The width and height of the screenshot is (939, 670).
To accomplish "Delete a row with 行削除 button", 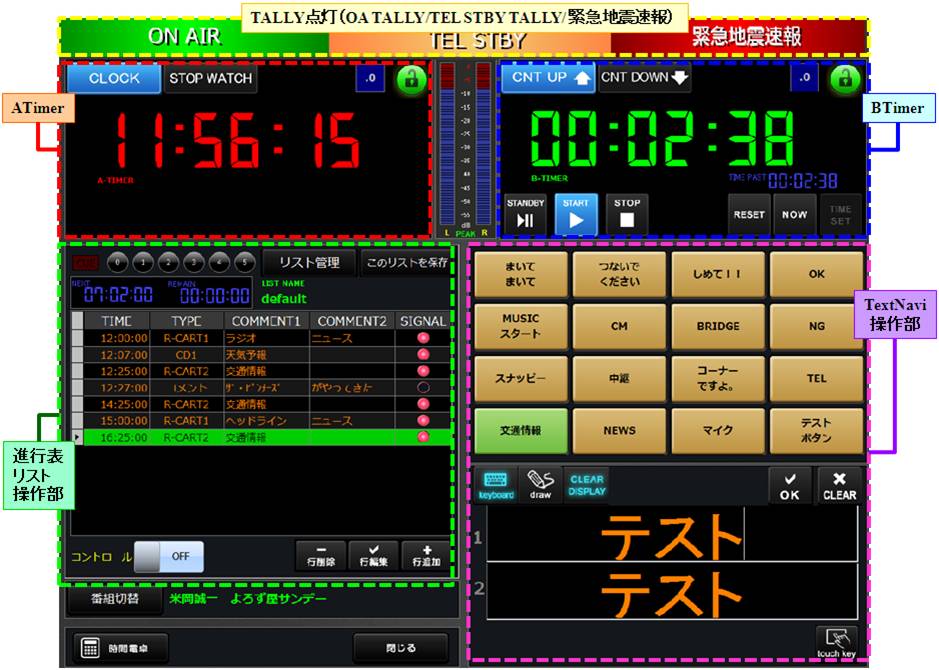I will tap(319, 556).
